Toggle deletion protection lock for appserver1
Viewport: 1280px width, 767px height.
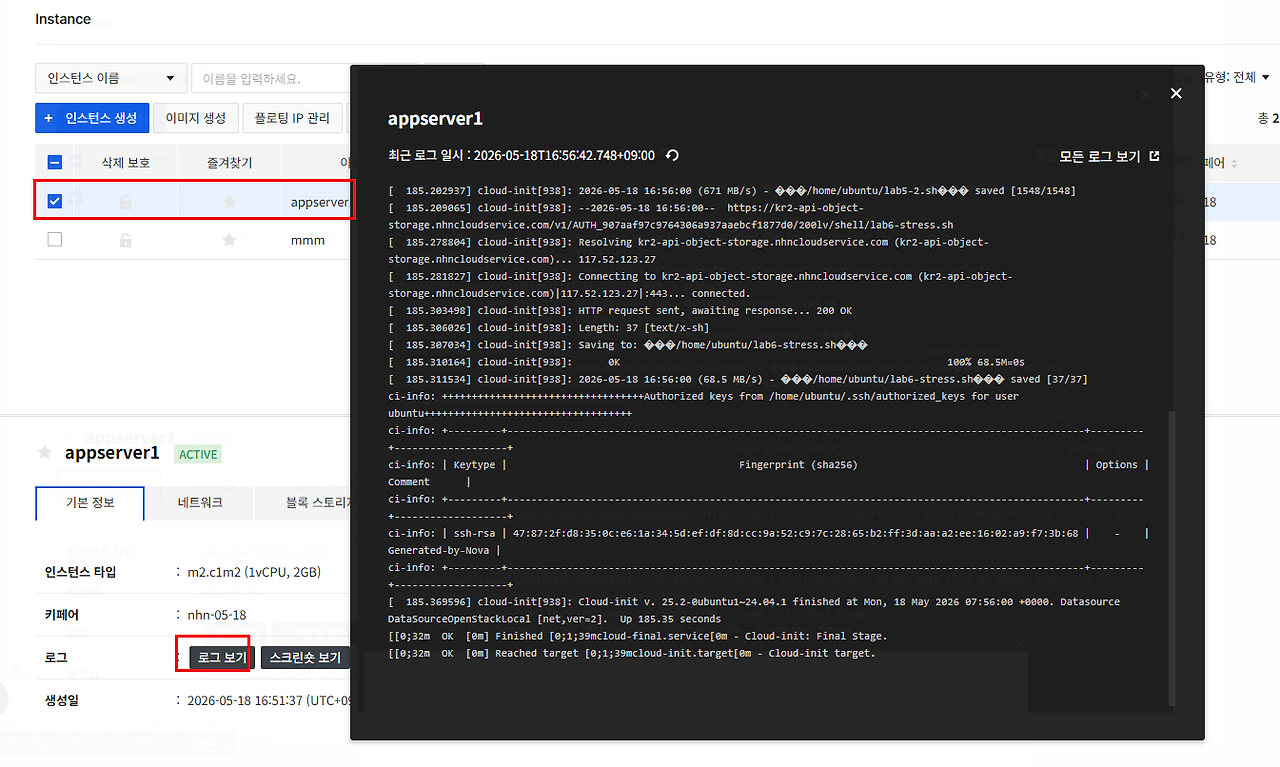tap(126, 202)
